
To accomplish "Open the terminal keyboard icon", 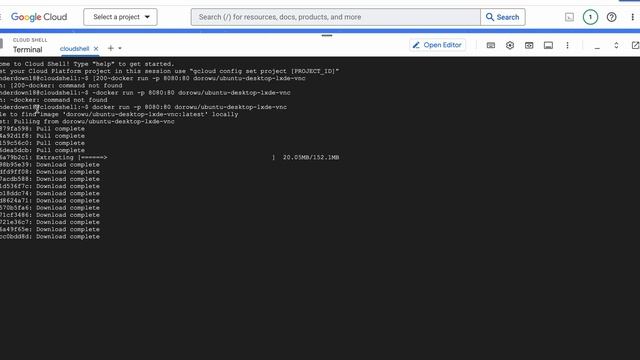I will tap(491, 45).
